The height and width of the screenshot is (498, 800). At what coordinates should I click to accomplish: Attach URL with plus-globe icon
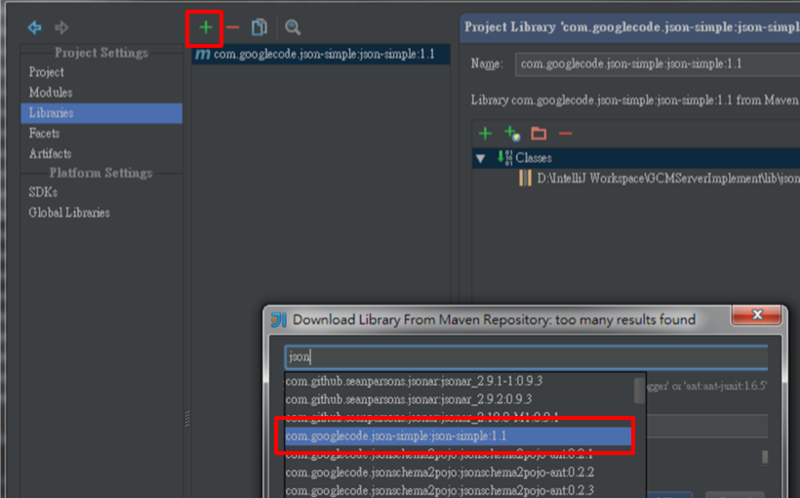tap(512, 134)
